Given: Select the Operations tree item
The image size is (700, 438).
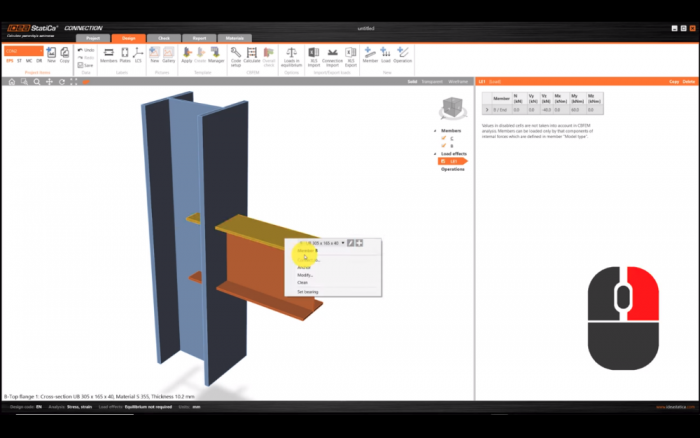Looking at the screenshot, I should [x=453, y=169].
